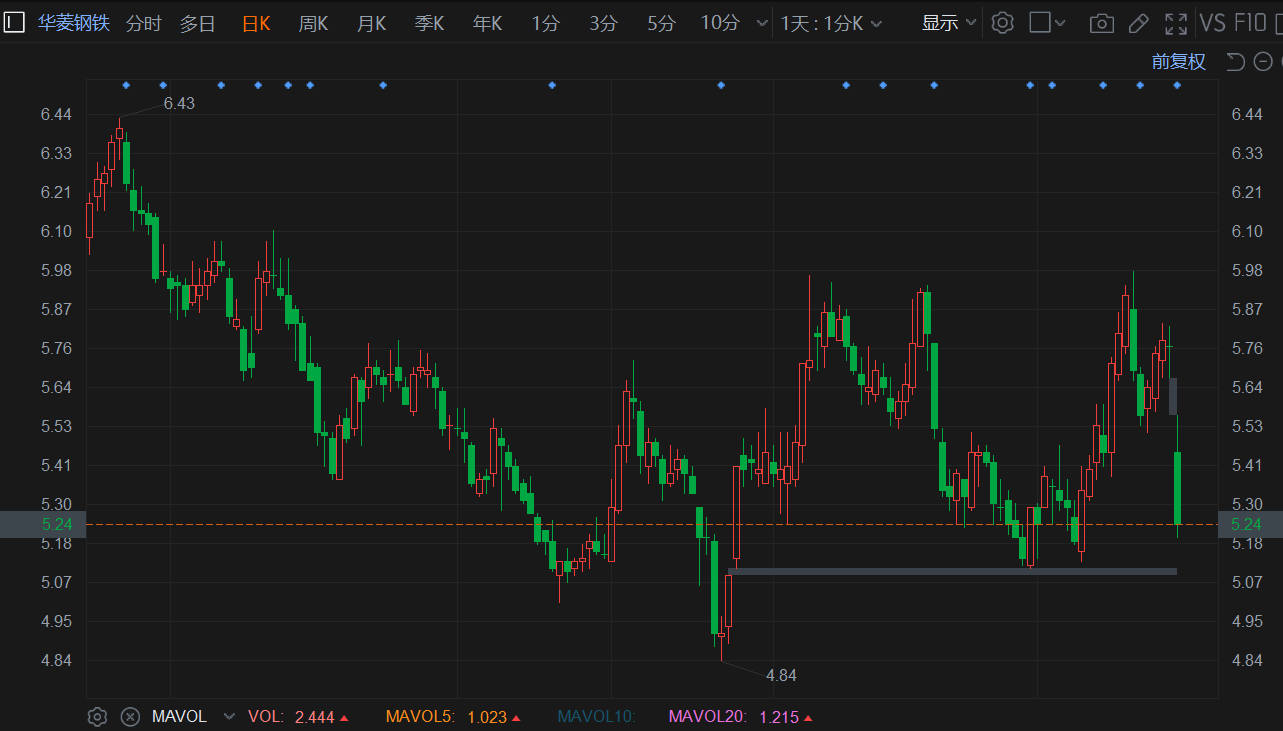The image size is (1283, 731).
Task: Remove MAVOL indicator with the X icon
Action: (130, 716)
